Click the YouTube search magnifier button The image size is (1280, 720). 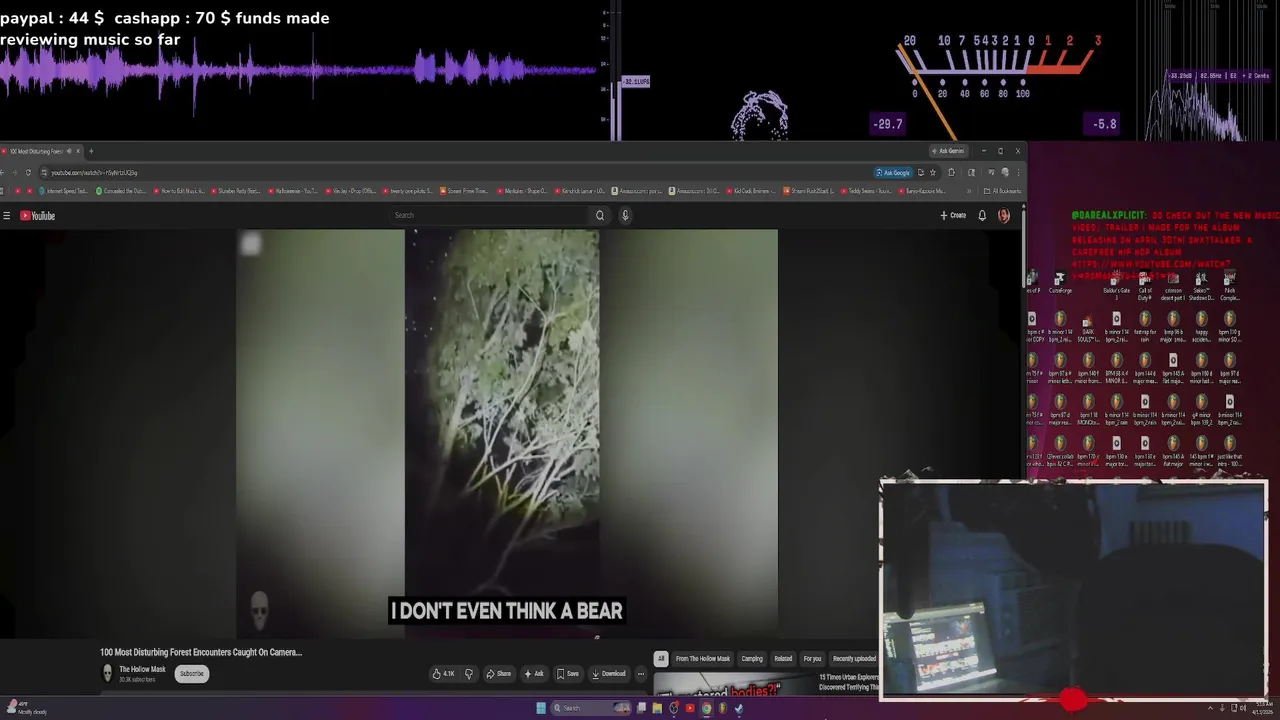600,215
